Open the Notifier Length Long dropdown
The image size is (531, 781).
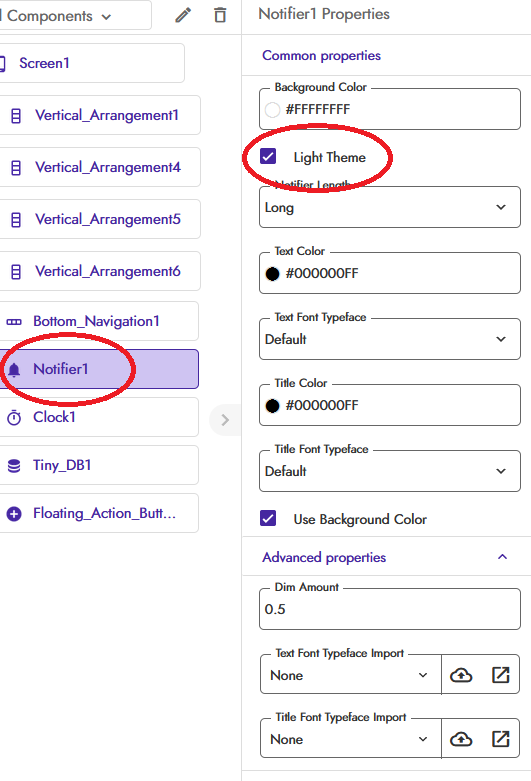coord(390,207)
